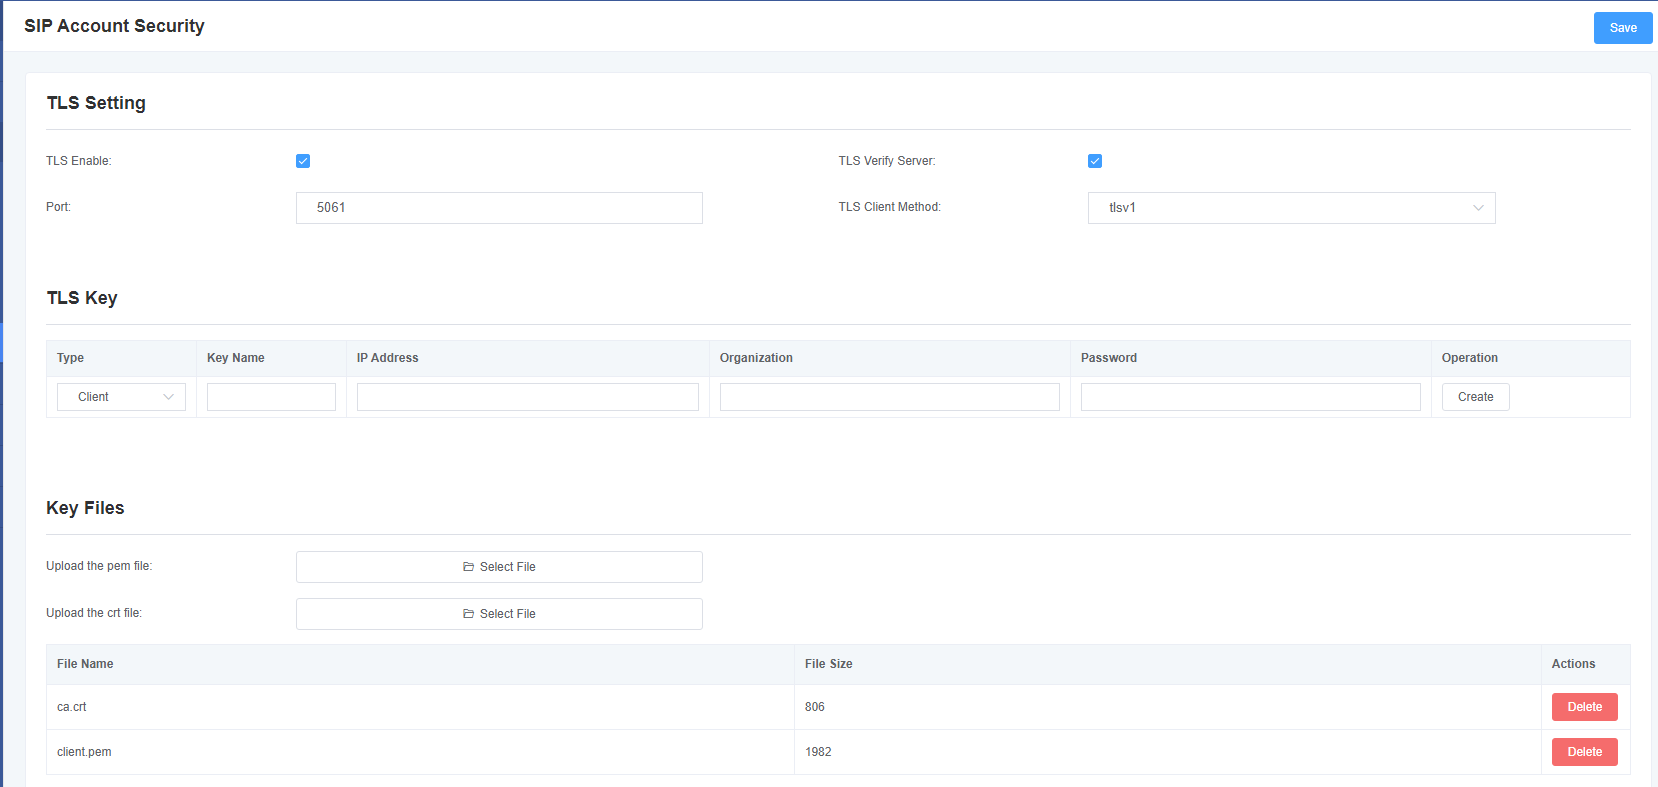Click the TLS Setting section heading

point(96,103)
